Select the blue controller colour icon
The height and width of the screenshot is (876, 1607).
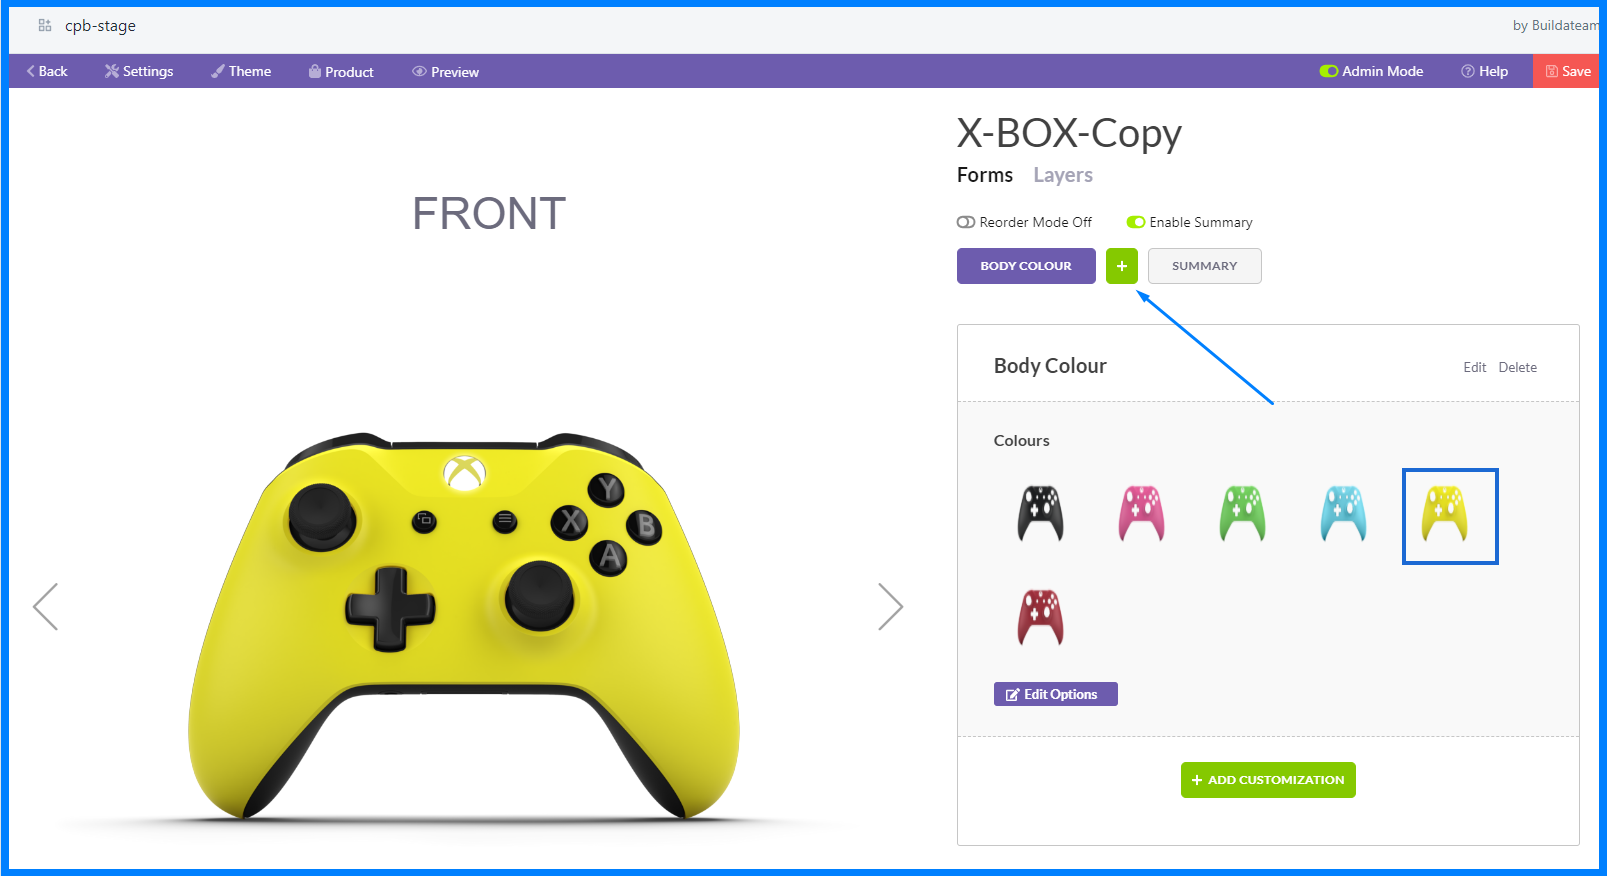pos(1343,514)
